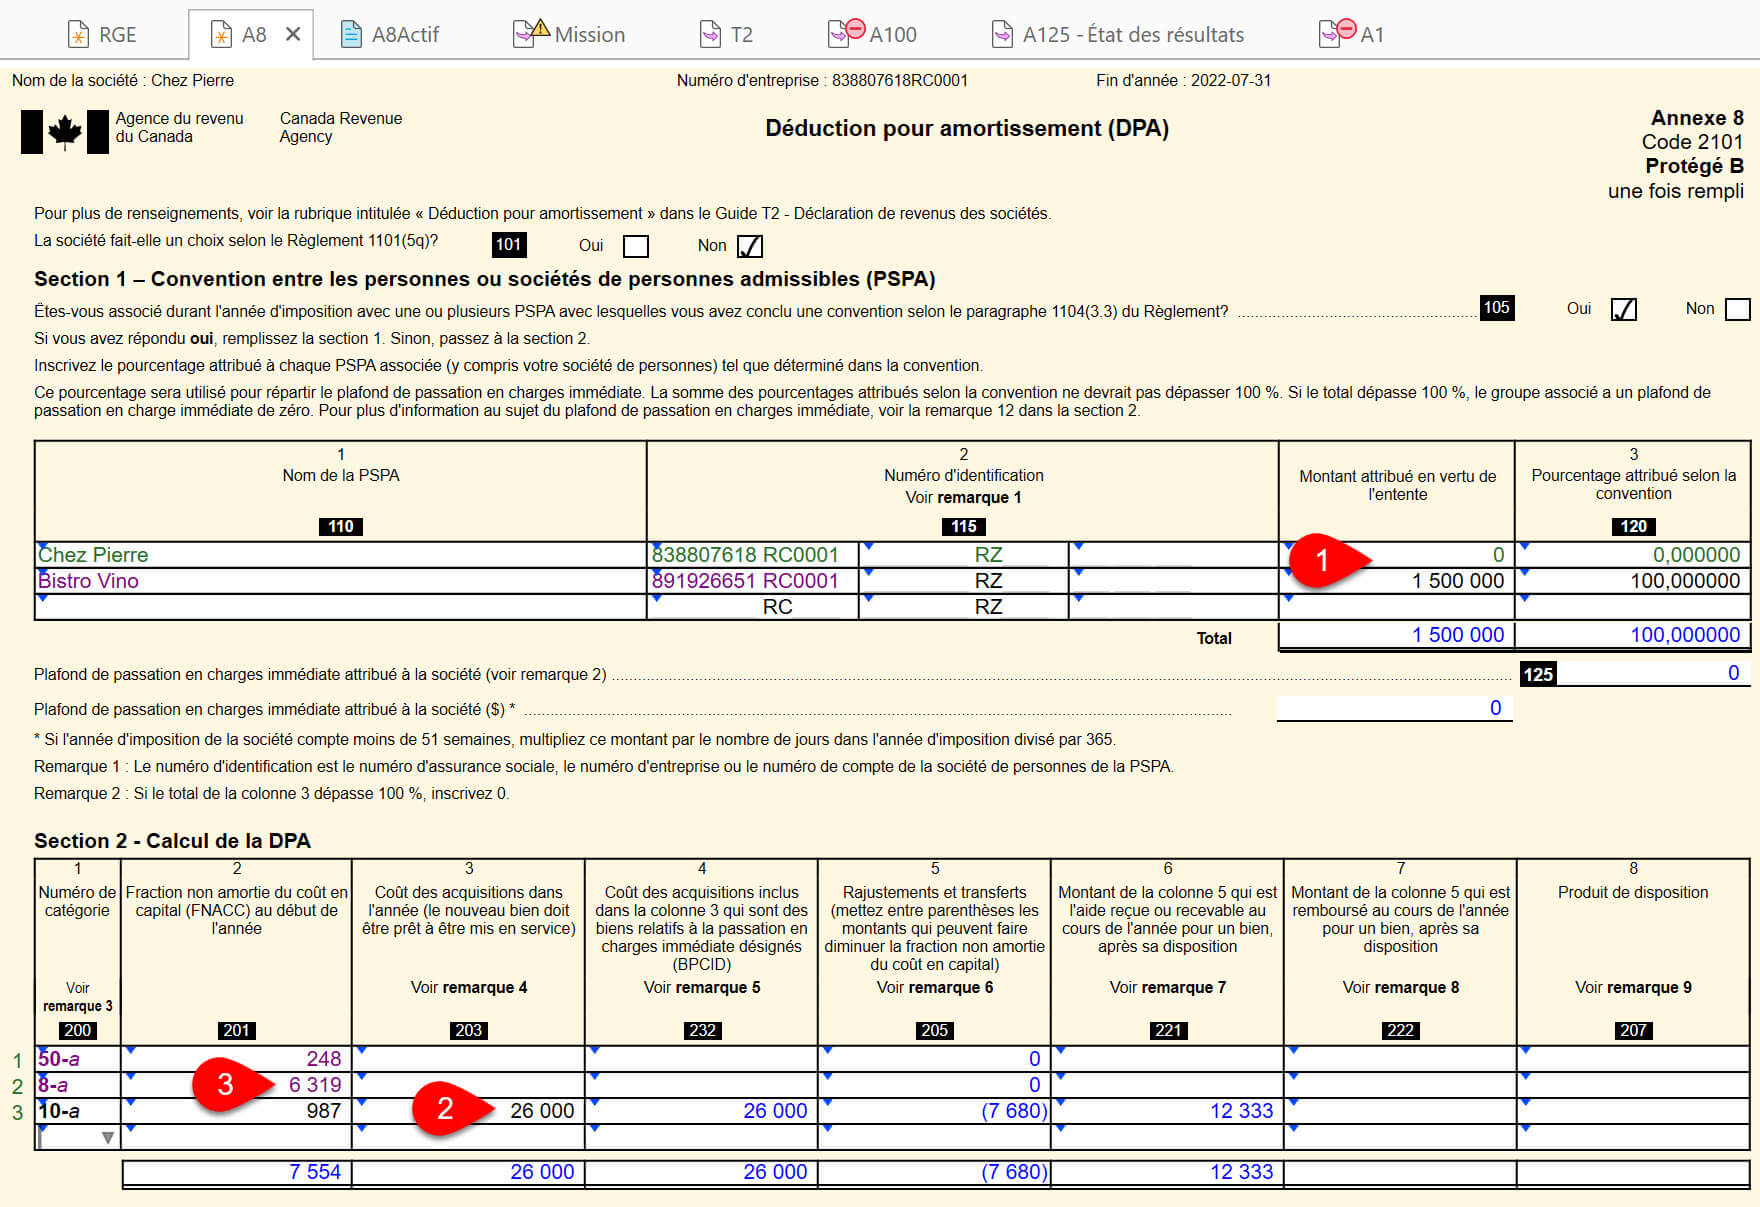Toggle Oui checkbox for line 105
This screenshot has width=1760, height=1207.
(1624, 309)
